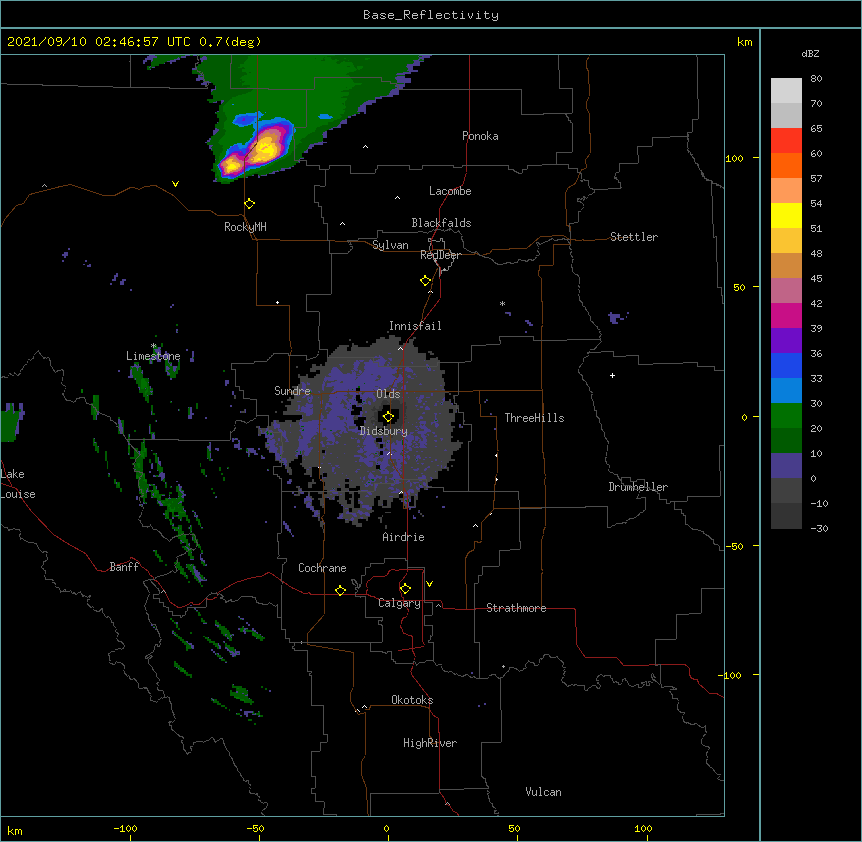The image size is (862, 842).
Task: Click the Base_Reflectivity title text
Action: point(431,15)
